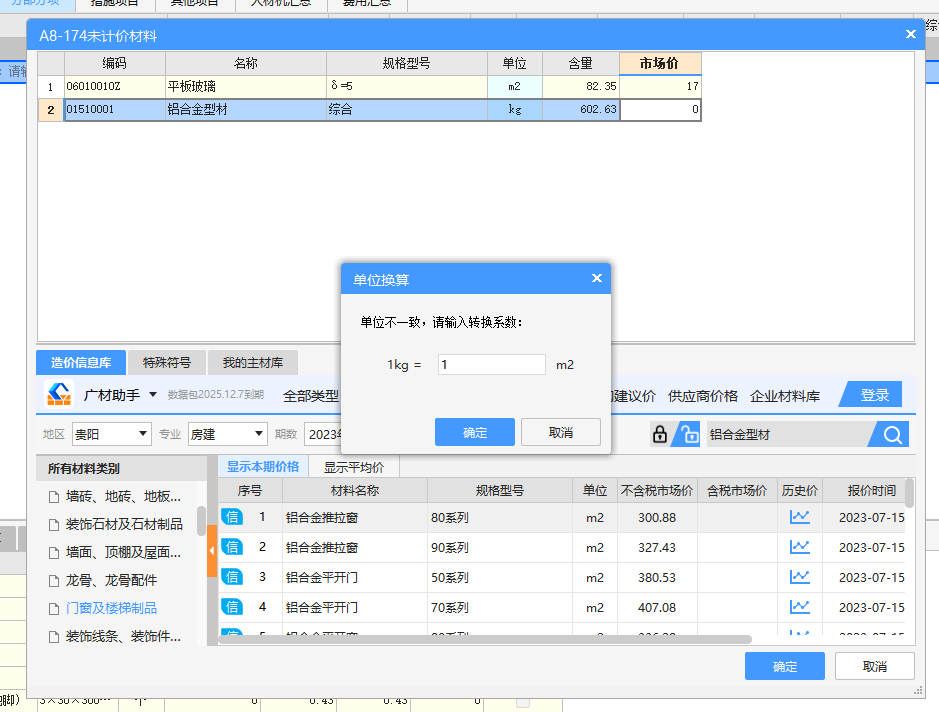Click the 信 badge on row 4

click(x=232, y=607)
